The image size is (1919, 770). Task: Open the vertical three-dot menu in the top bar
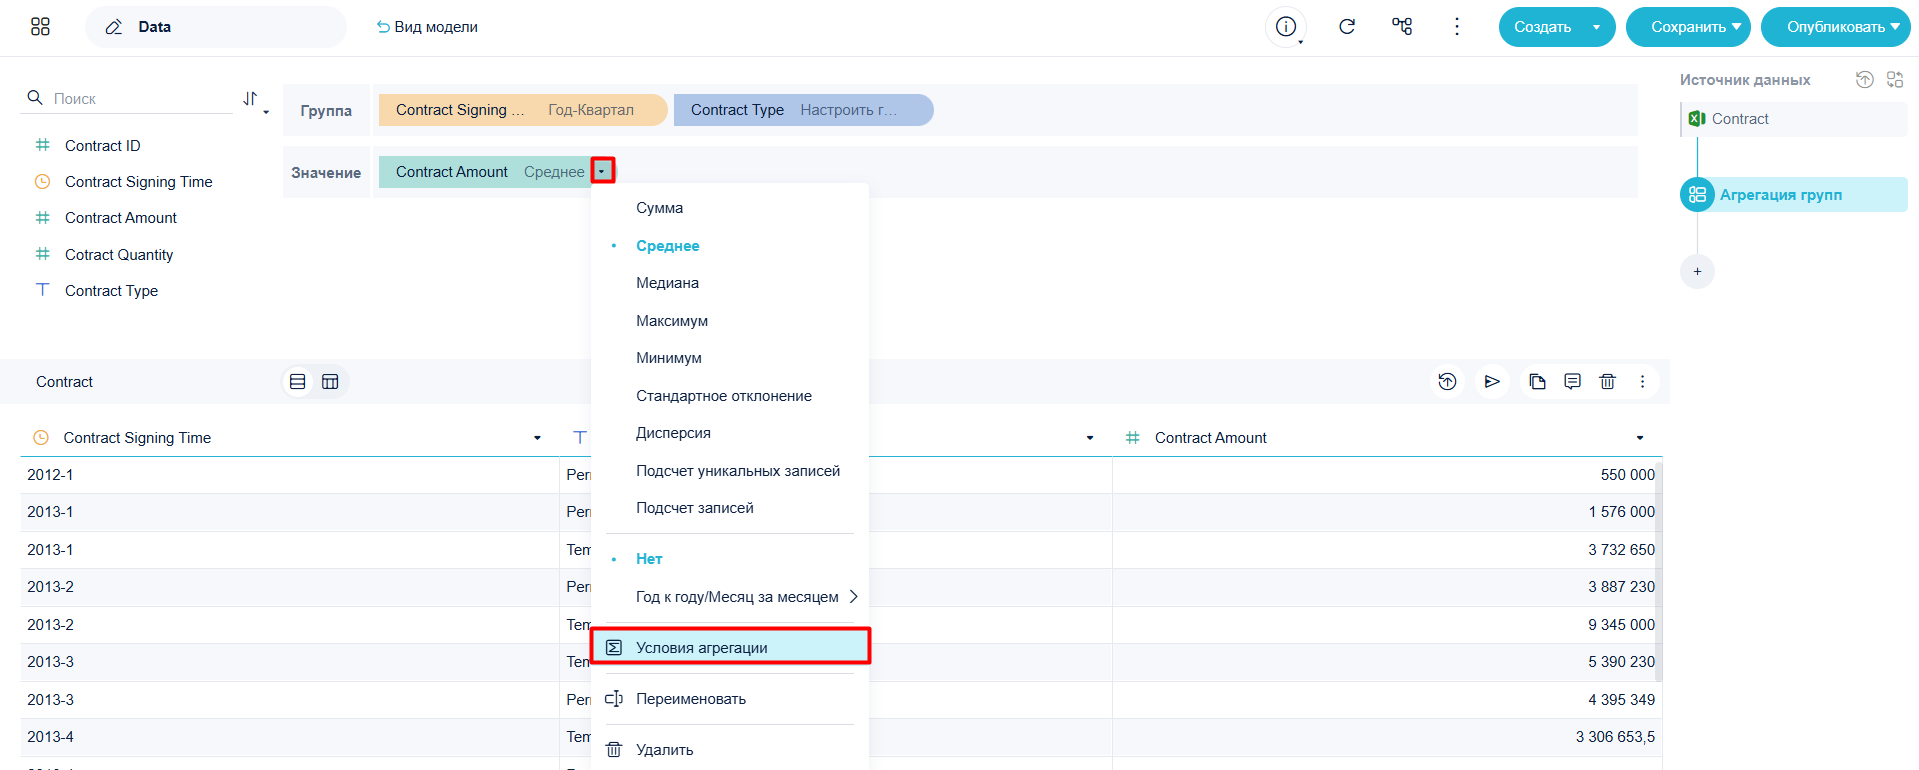pyautogui.click(x=1457, y=27)
